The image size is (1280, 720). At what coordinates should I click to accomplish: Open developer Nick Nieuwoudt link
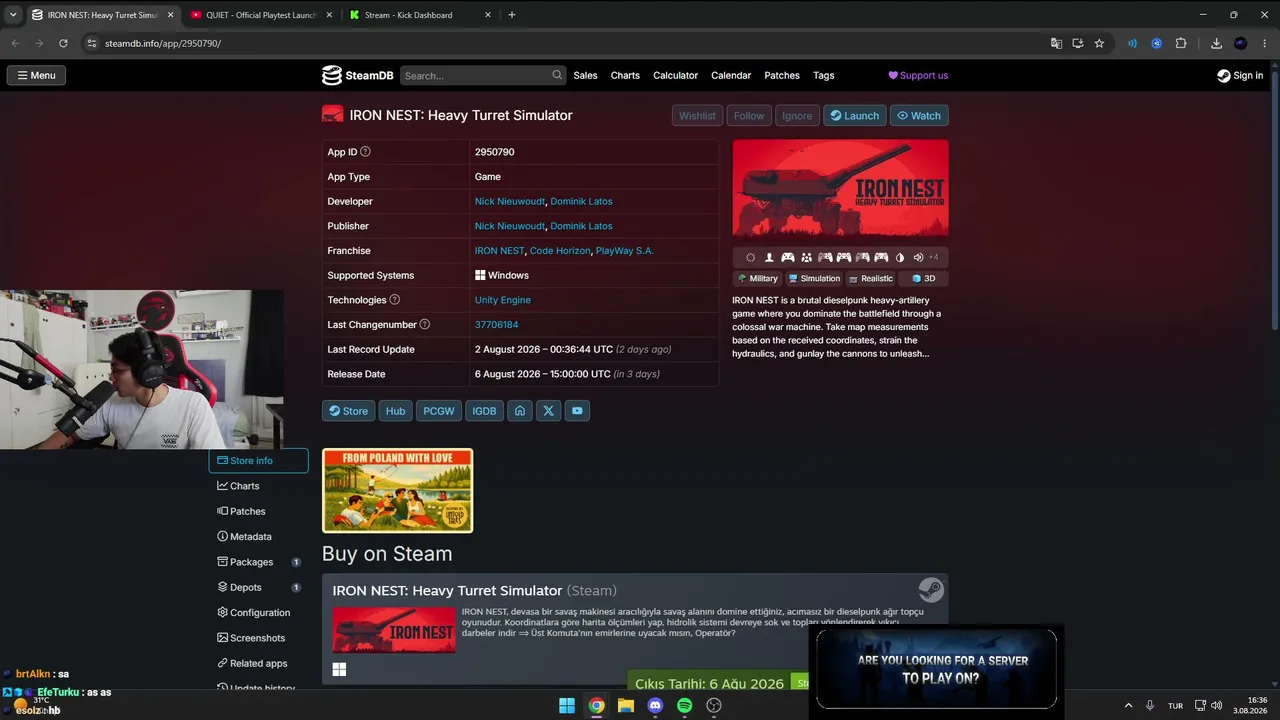(510, 201)
